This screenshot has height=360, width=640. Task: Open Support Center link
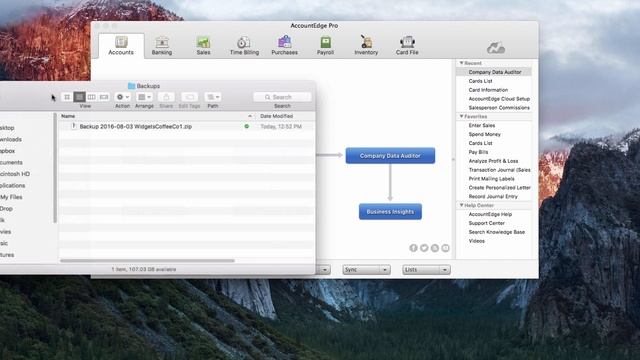(487, 223)
